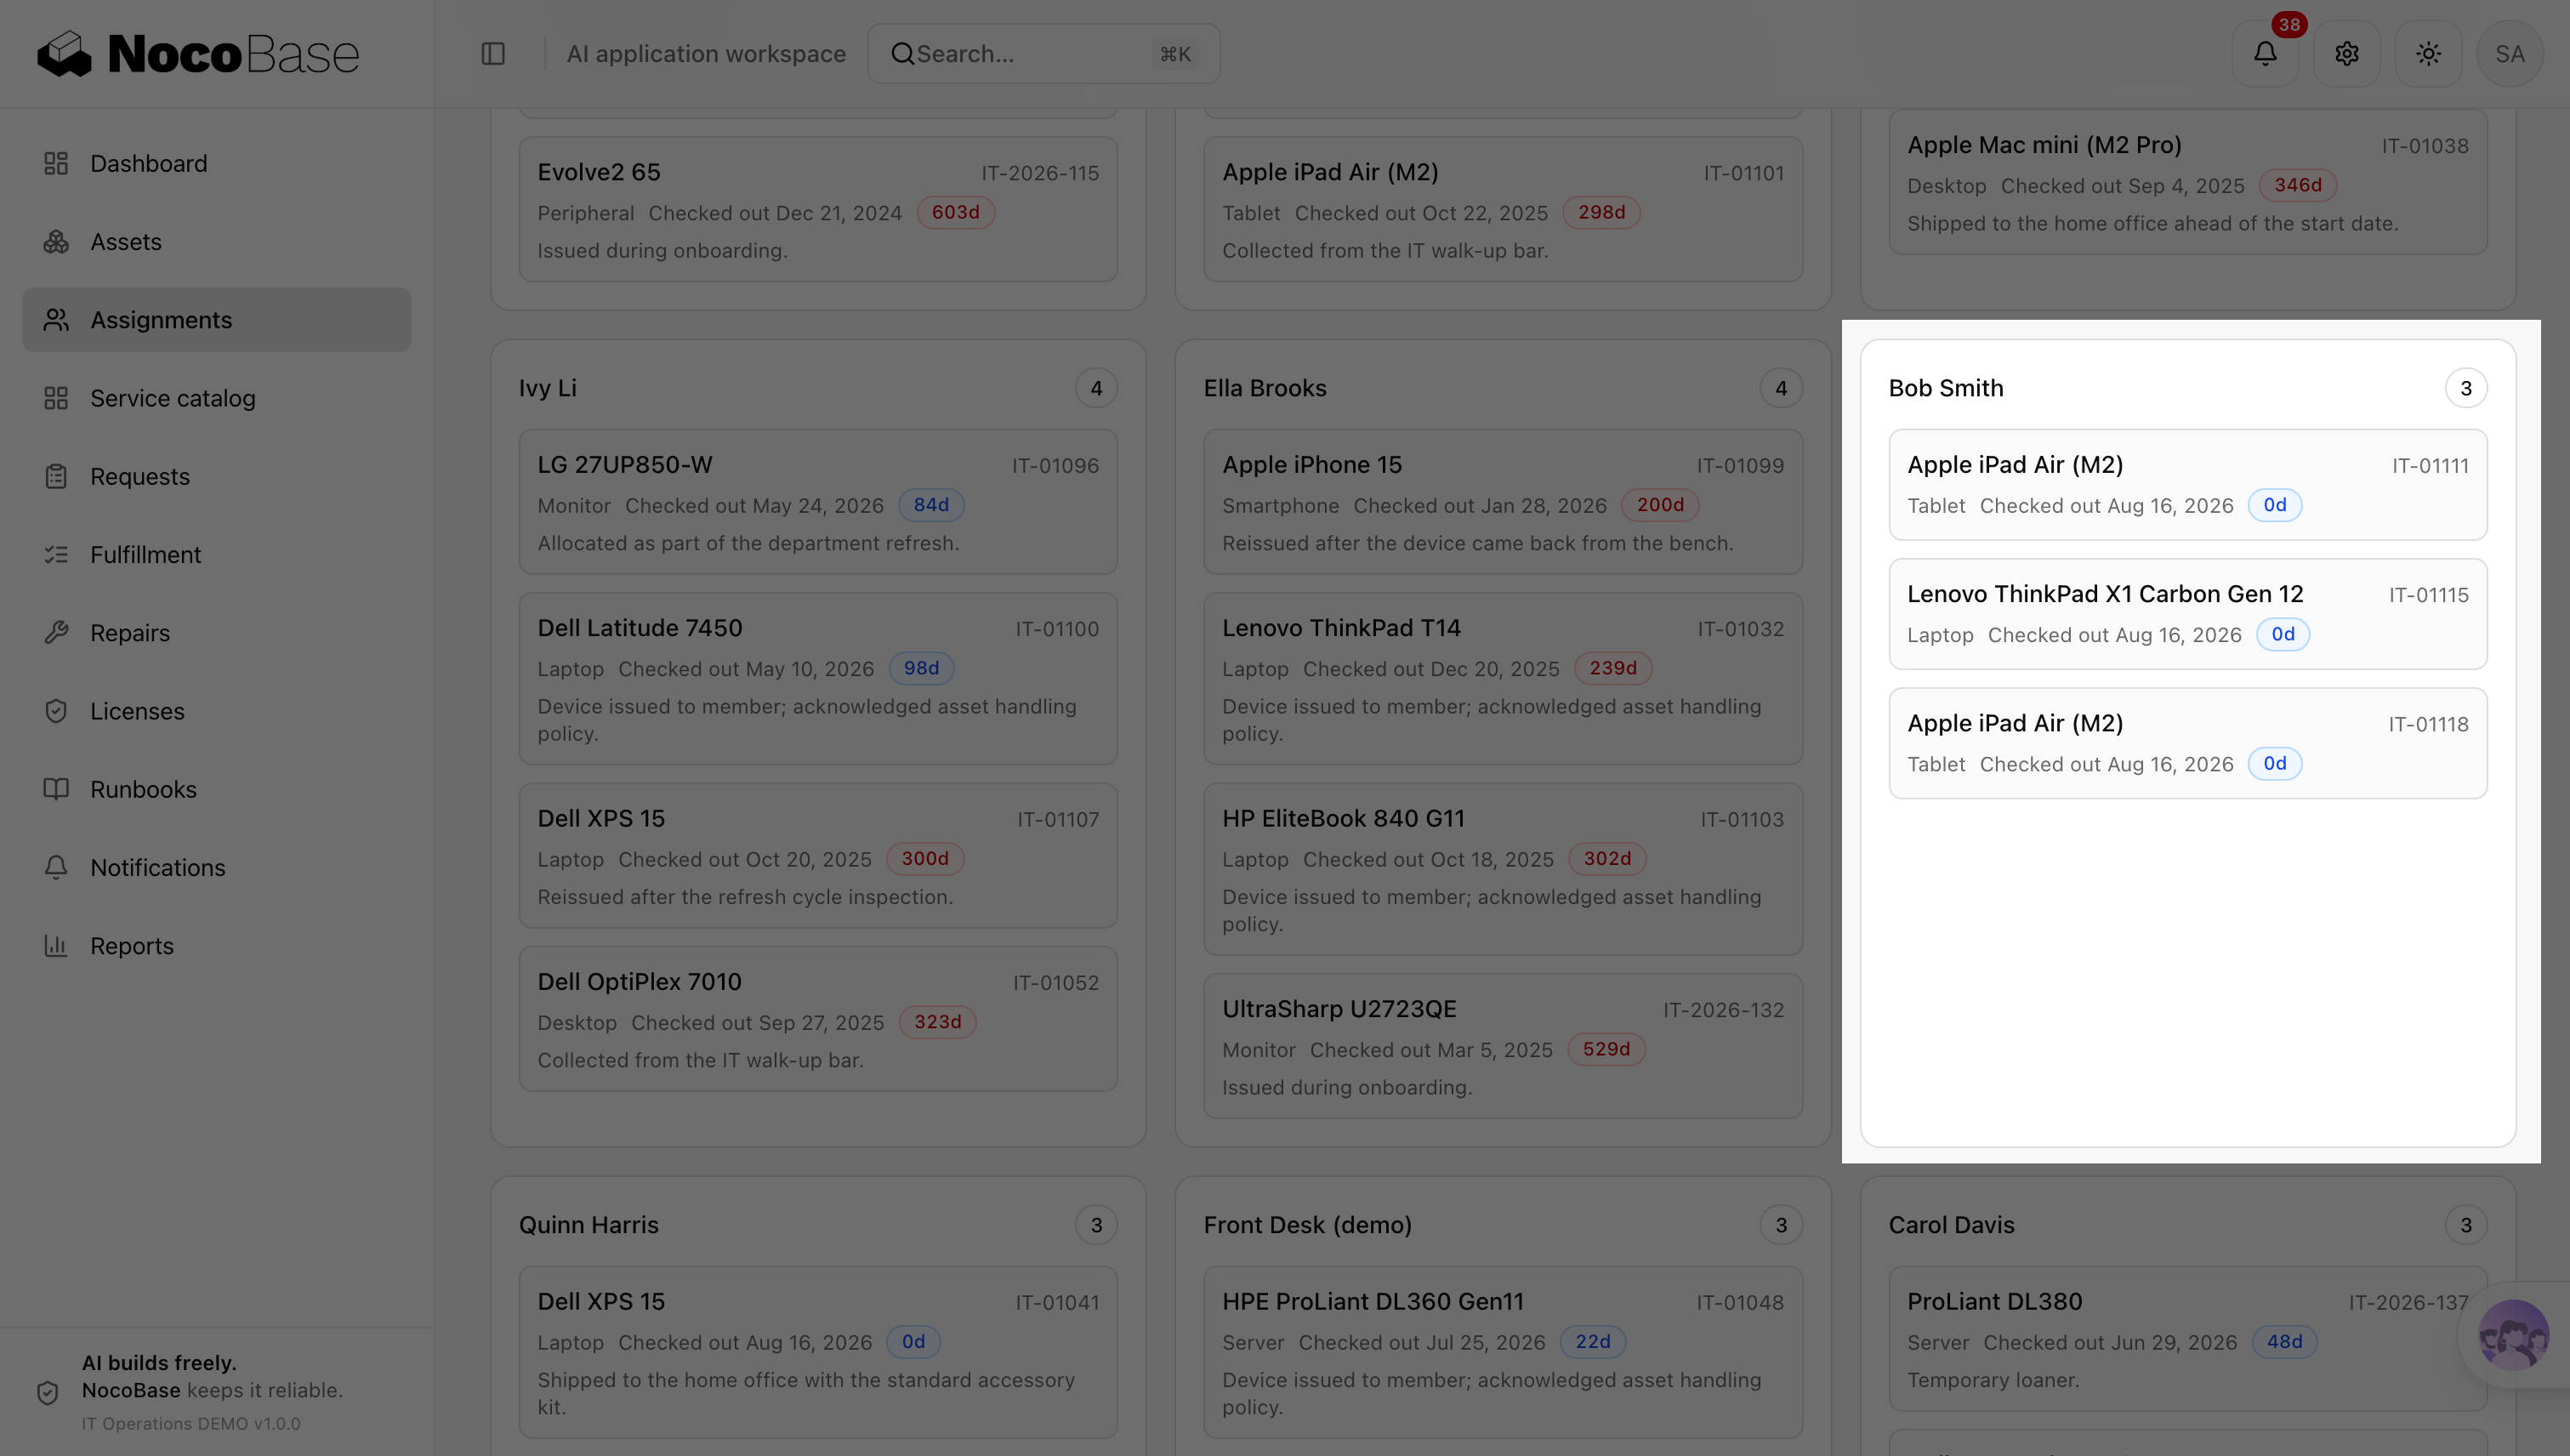The image size is (2570, 1456).
Task: Click the Assignments people icon
Action: pos(56,320)
